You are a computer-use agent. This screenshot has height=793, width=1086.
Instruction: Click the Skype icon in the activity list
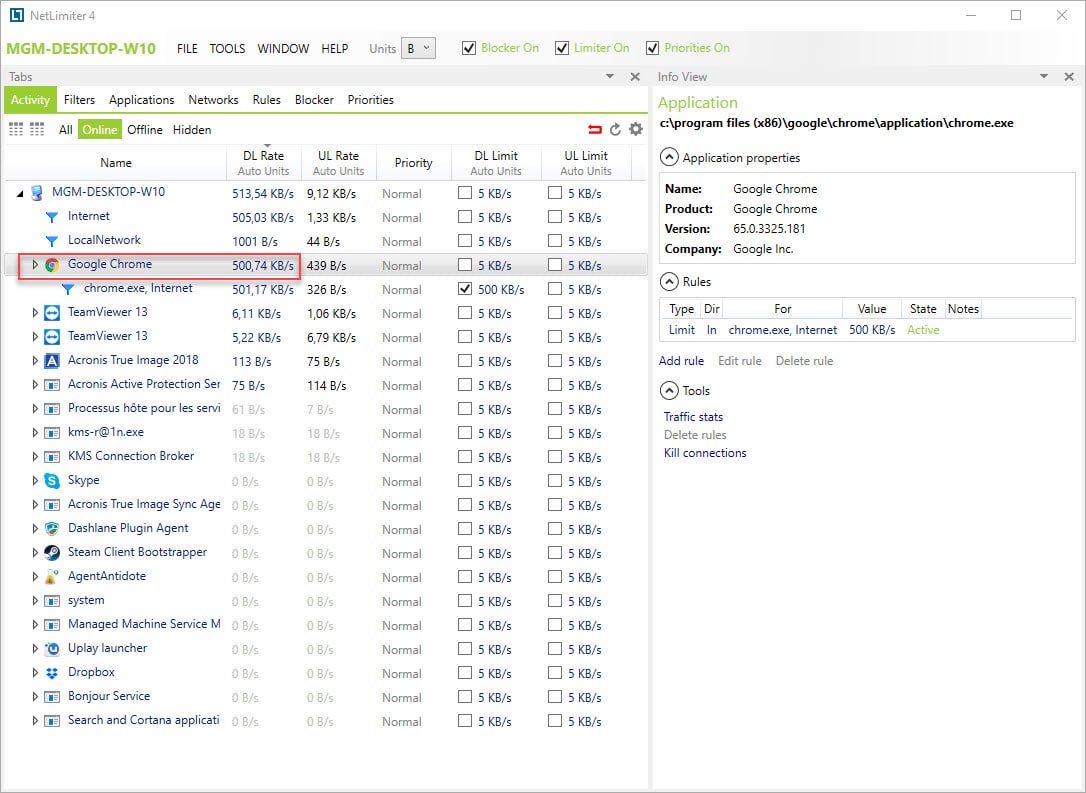point(52,481)
